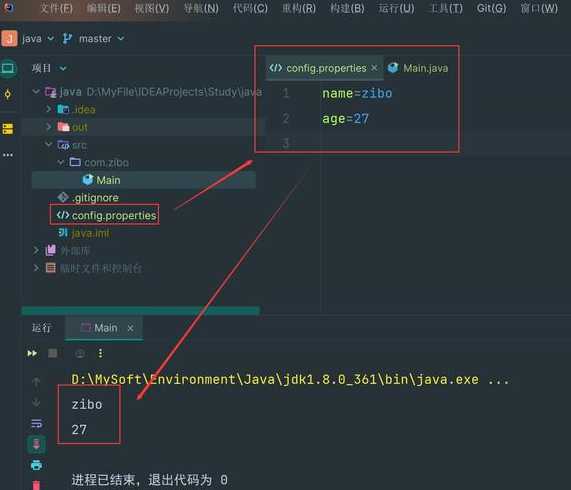Close the Main run tab
Image resolution: width=571 pixels, height=490 pixels.
[x=130, y=328]
